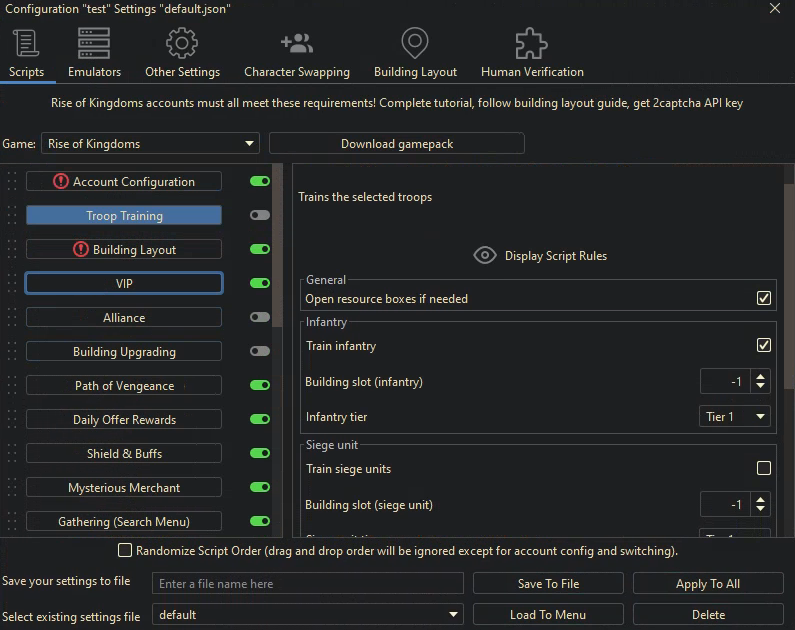795x630 pixels.
Task: Select the Alliance script
Action: pyautogui.click(x=124, y=317)
